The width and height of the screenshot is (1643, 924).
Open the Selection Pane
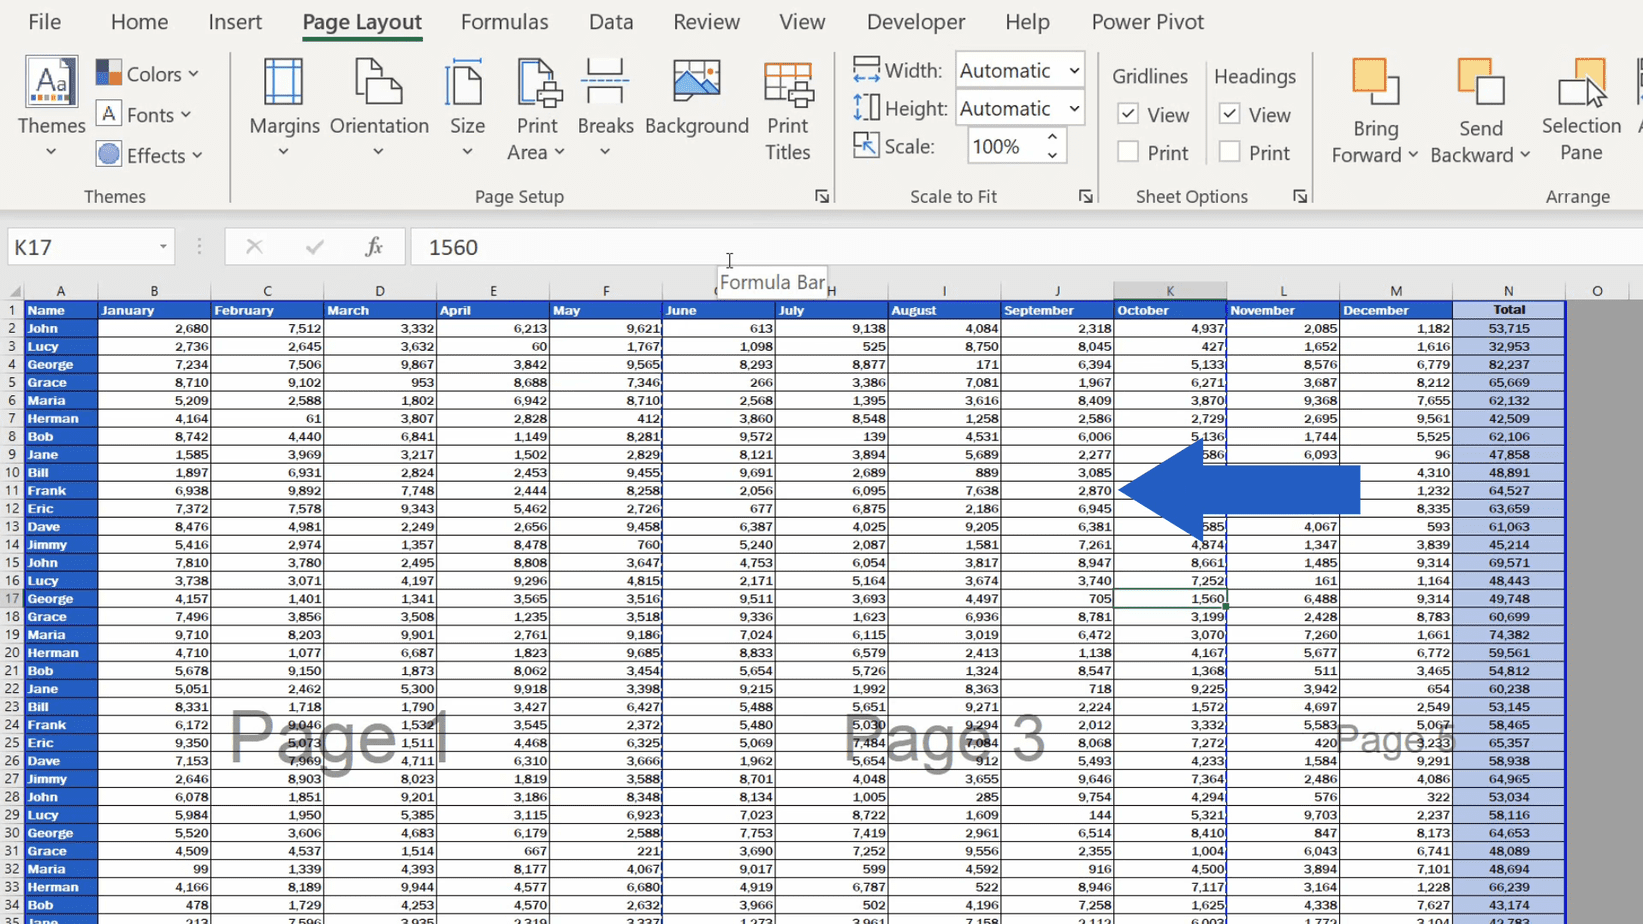point(1580,110)
